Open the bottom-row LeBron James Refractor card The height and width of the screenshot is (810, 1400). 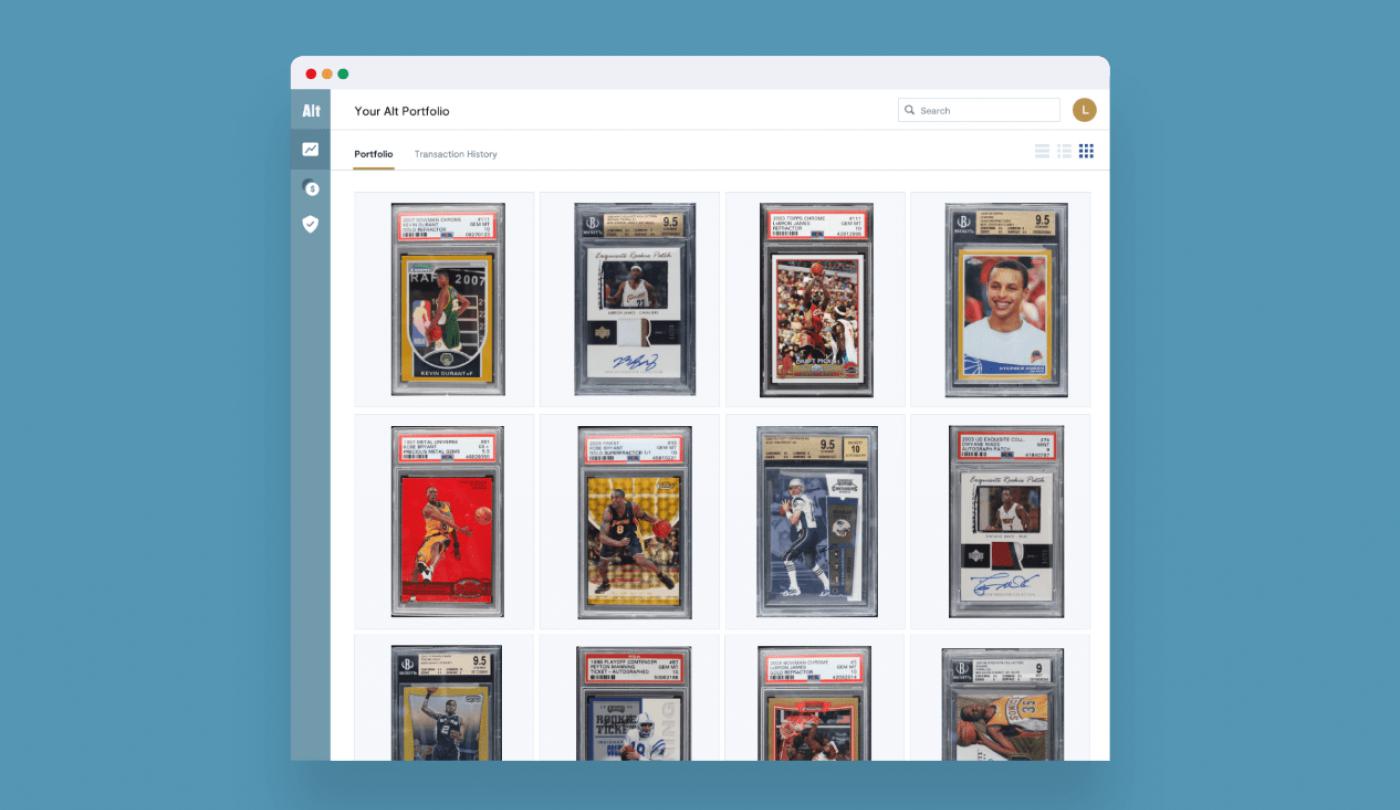pyautogui.click(x=815, y=704)
